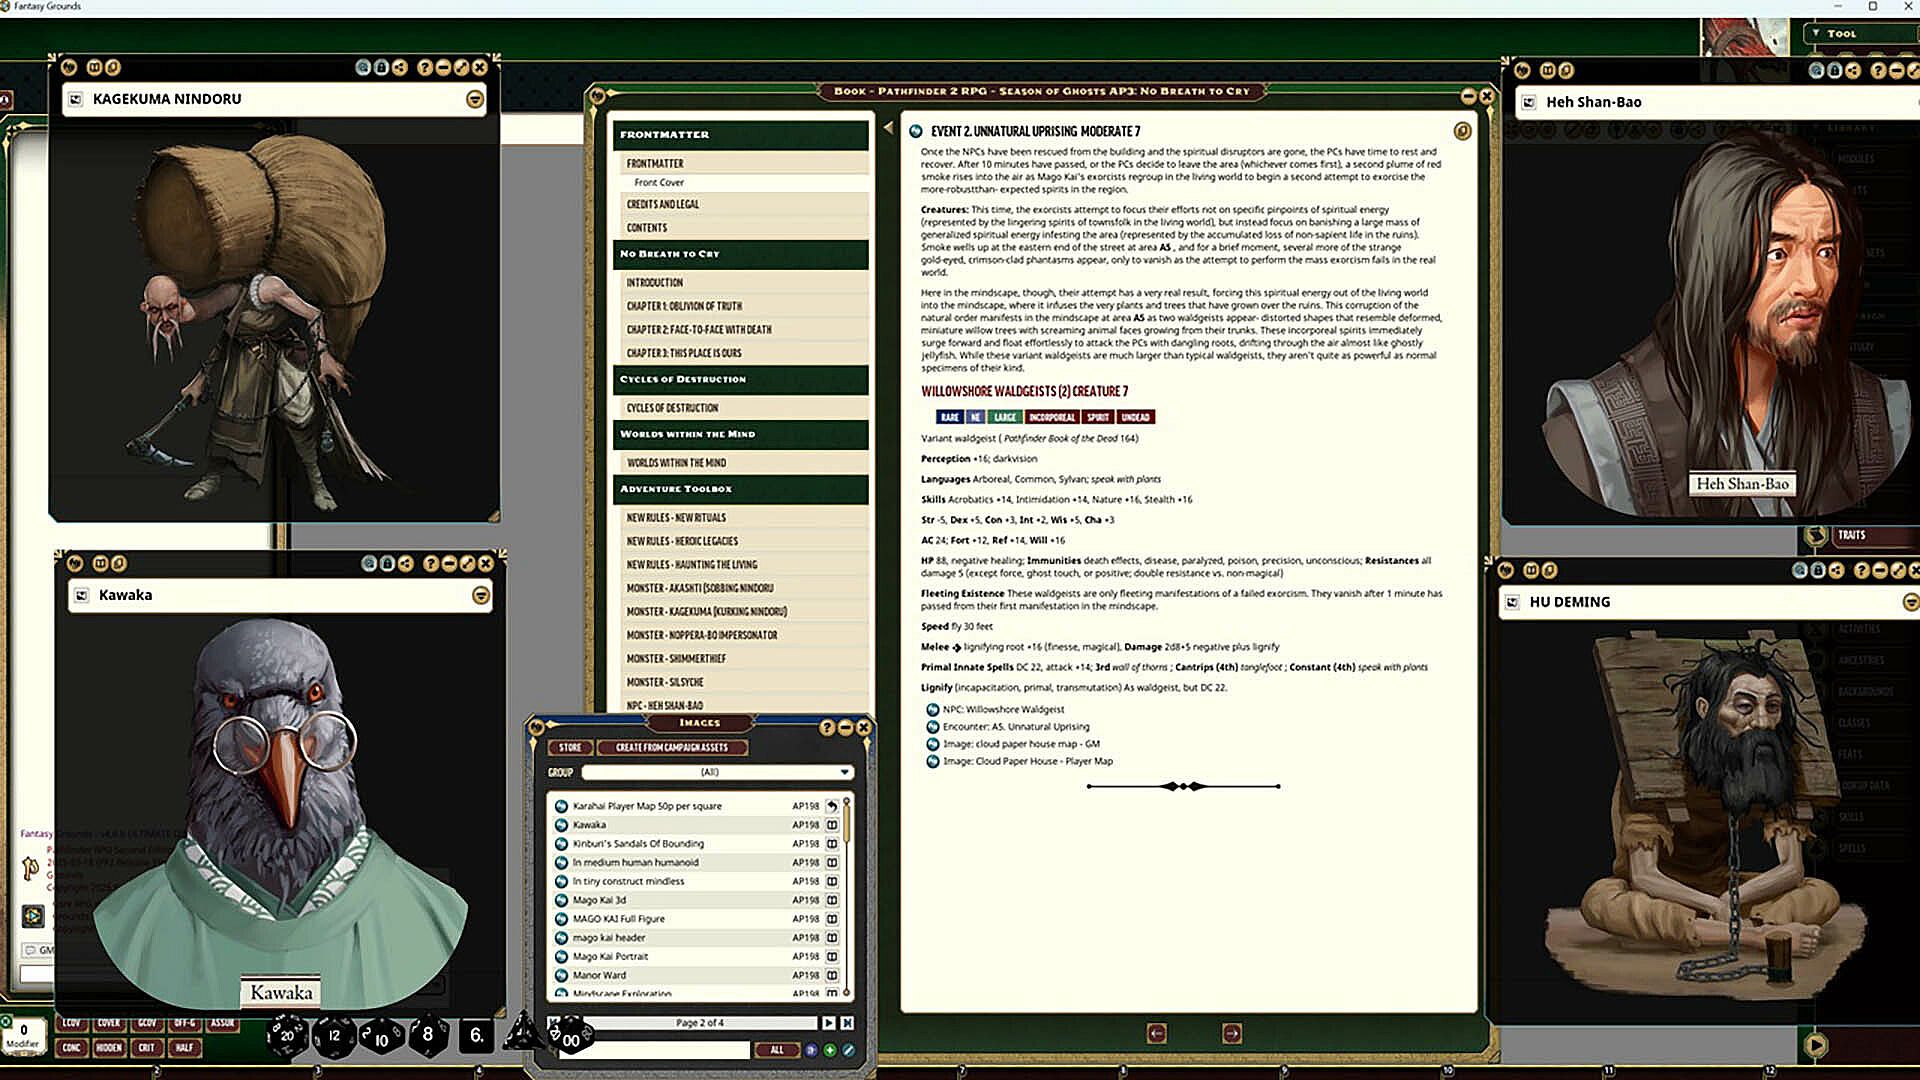Open Kagekuma Nindoru header menu button
The width and height of the screenshot is (1920, 1080).
pyautogui.click(x=475, y=99)
